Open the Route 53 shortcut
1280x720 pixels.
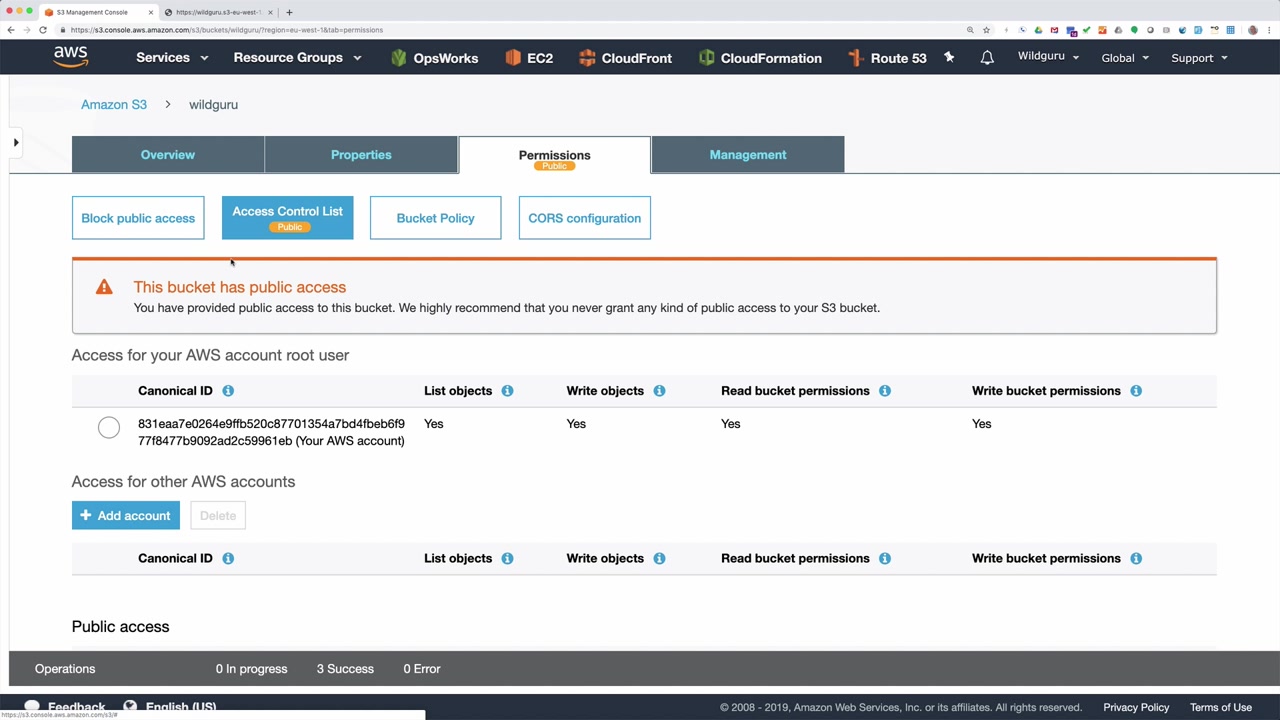(887, 58)
